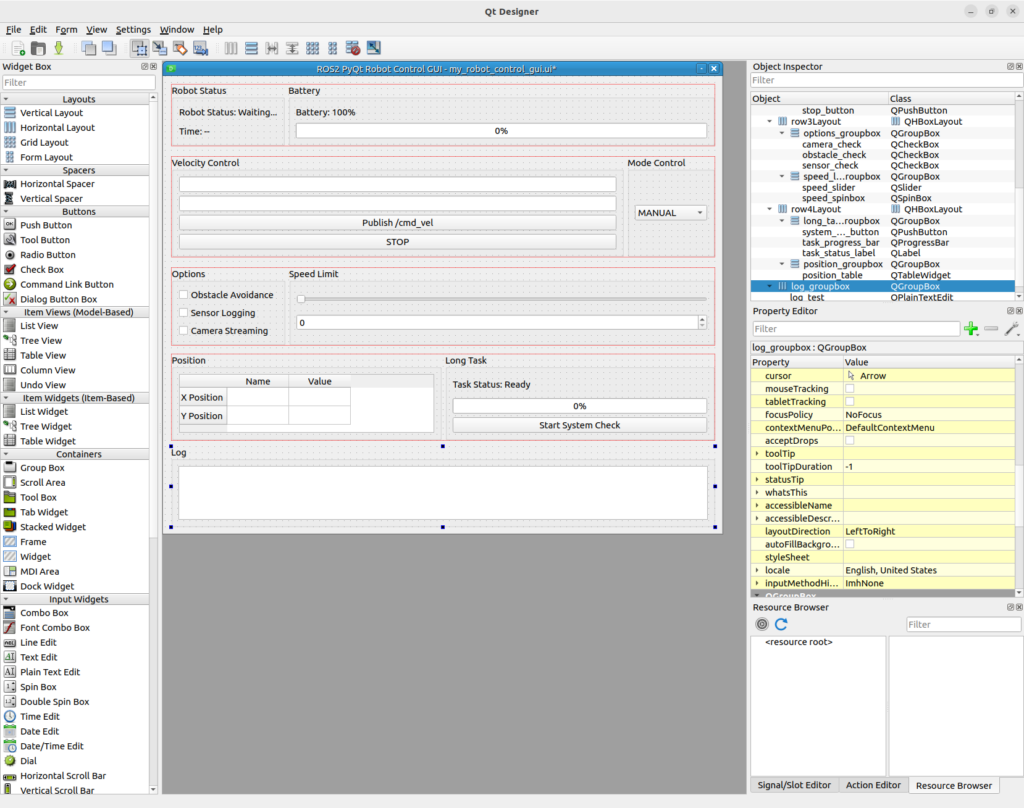This screenshot has width=1024, height=808.
Task: Apply Lay Out Vertically from toolbar
Action: click(x=251, y=48)
